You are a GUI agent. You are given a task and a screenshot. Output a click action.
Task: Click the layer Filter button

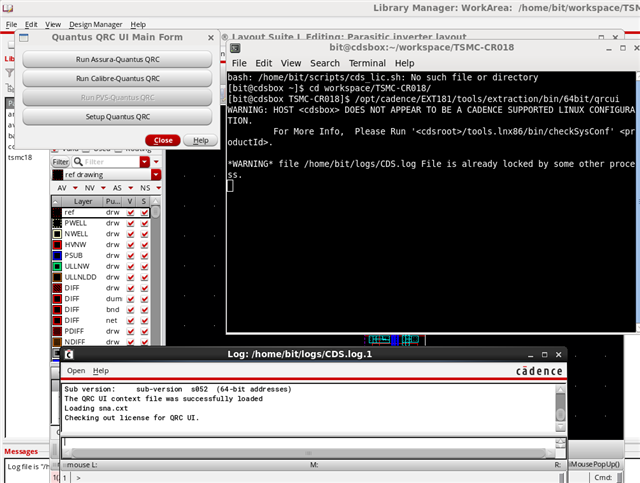[60, 162]
